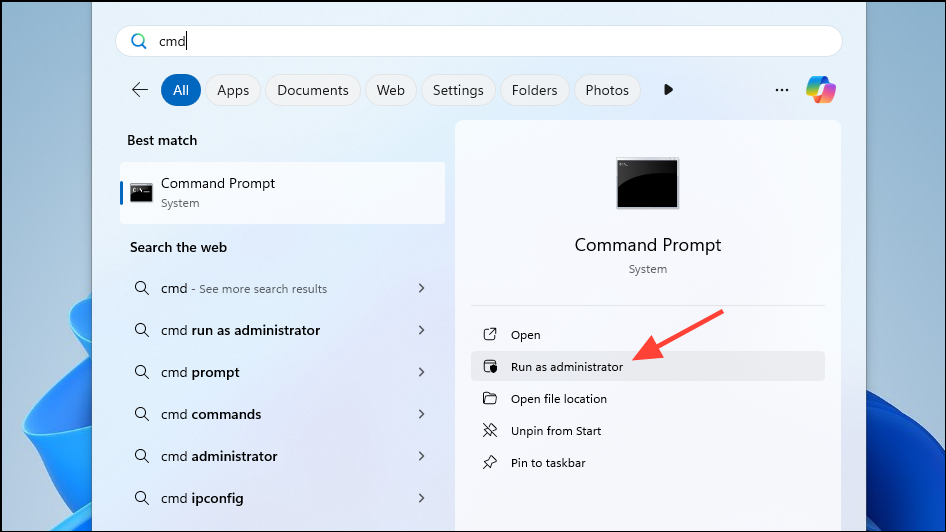Screen dimensions: 946x532
Task: Switch to the Apps filter tab
Action: pyautogui.click(x=233, y=90)
